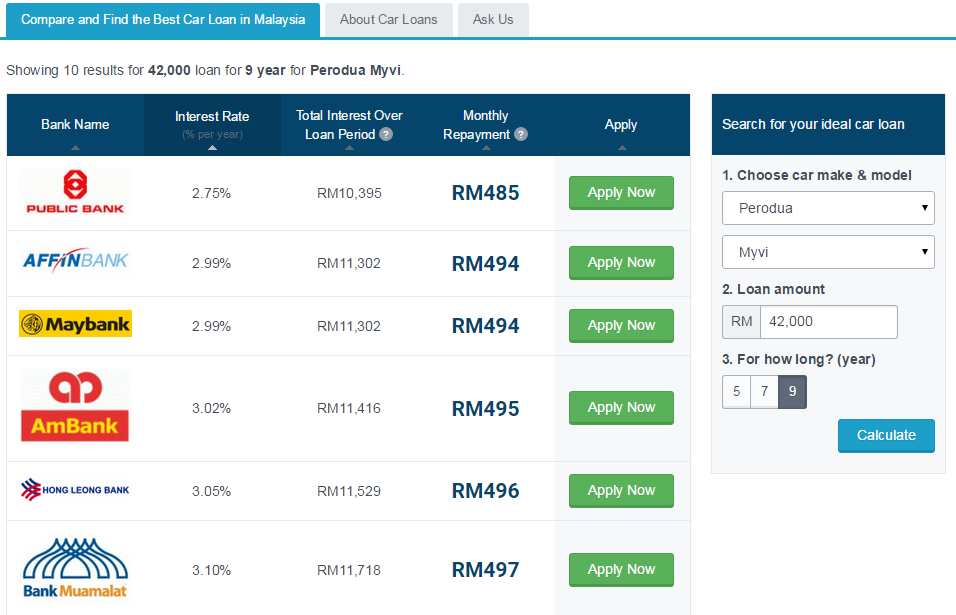Apply Now for Hong Leong Bank loan
This screenshot has width=956, height=615.
tap(621, 491)
